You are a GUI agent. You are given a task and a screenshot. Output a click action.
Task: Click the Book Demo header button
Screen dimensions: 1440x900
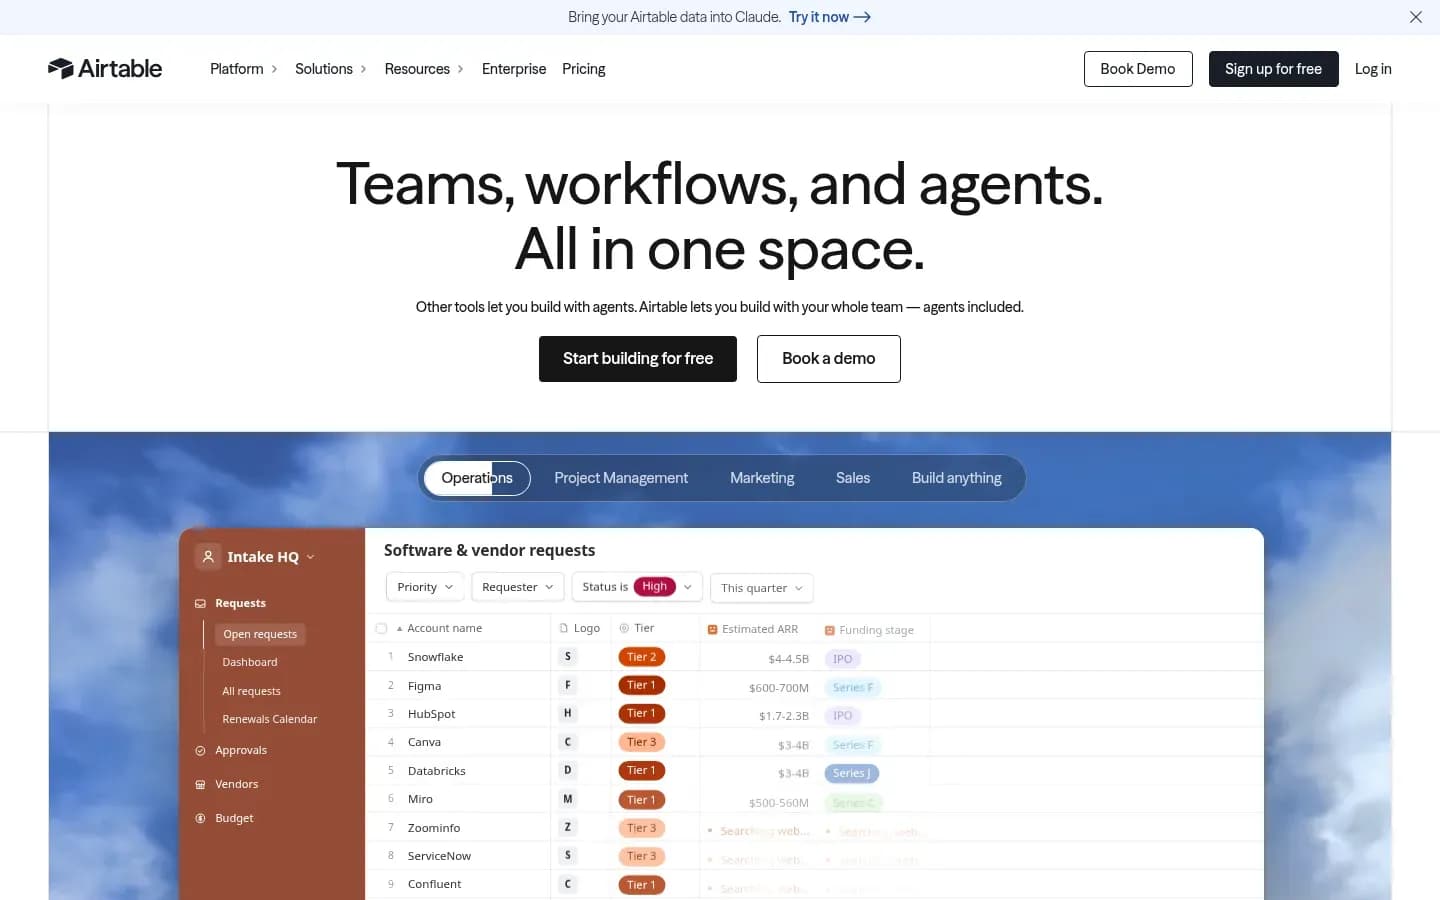(1138, 69)
